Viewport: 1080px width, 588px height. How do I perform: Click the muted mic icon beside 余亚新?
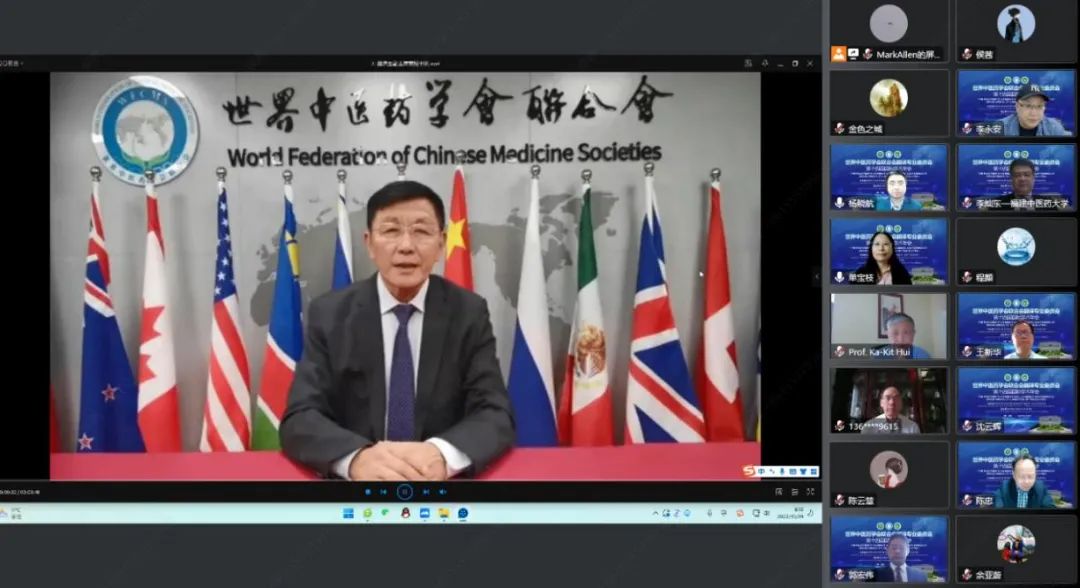(x=967, y=574)
